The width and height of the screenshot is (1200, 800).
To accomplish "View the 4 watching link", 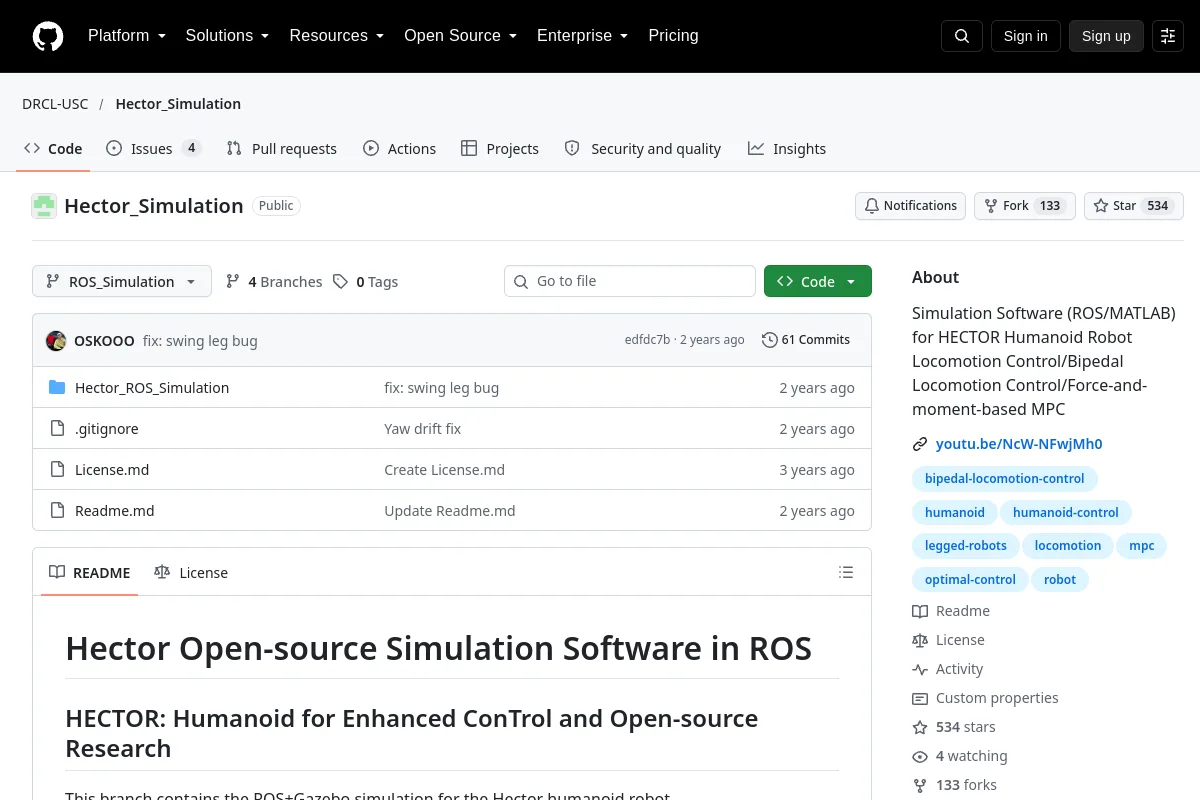I will coord(960,756).
